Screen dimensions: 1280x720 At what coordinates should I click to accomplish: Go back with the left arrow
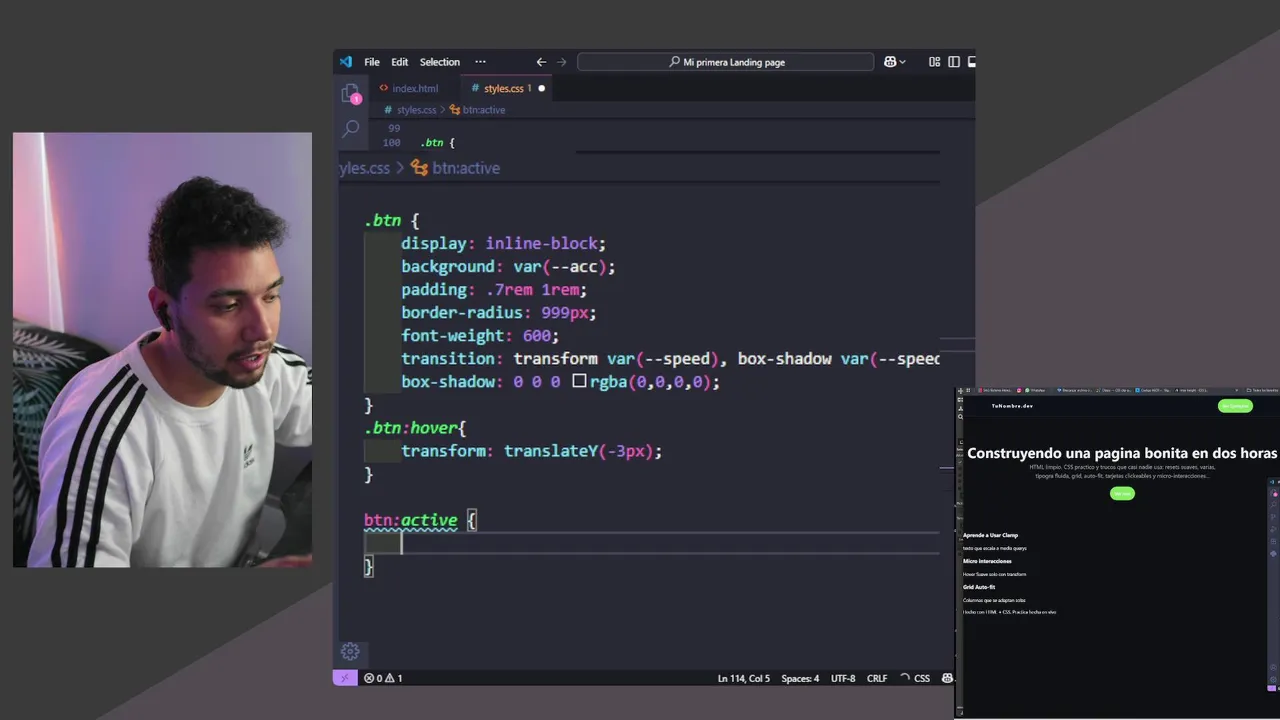[541, 62]
